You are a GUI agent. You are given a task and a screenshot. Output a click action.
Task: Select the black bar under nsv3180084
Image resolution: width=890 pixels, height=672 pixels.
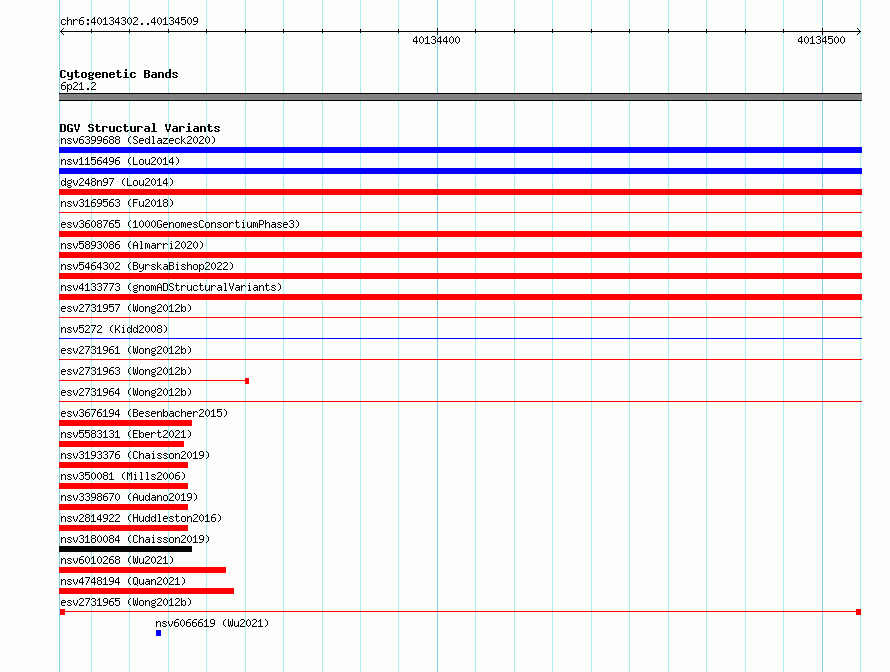(125, 549)
